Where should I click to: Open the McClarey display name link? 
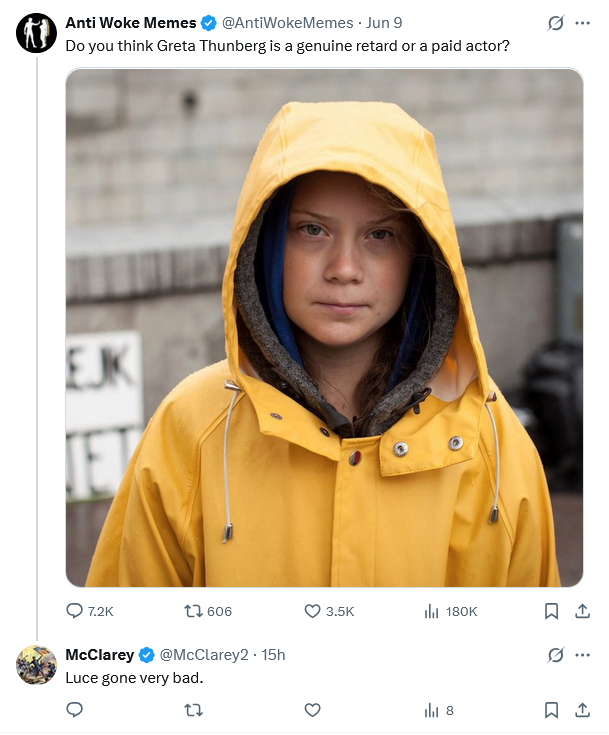pos(99,655)
